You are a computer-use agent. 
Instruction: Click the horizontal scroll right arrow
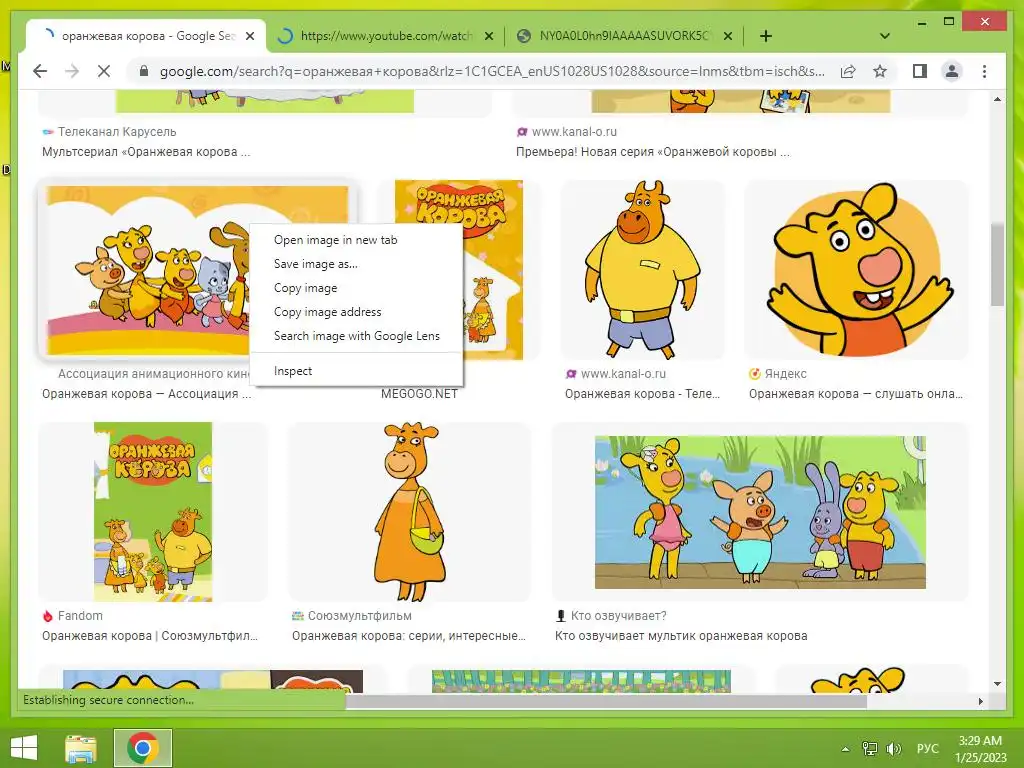pyautogui.click(x=980, y=701)
